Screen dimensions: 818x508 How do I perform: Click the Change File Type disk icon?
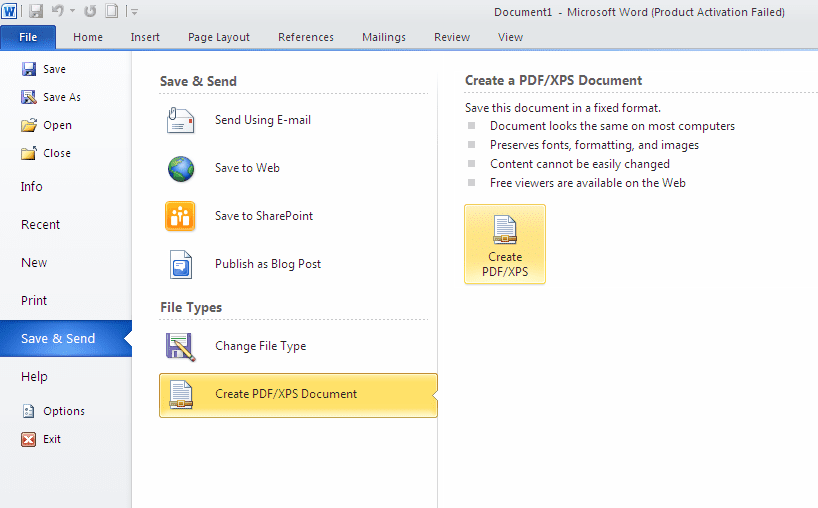tap(181, 347)
